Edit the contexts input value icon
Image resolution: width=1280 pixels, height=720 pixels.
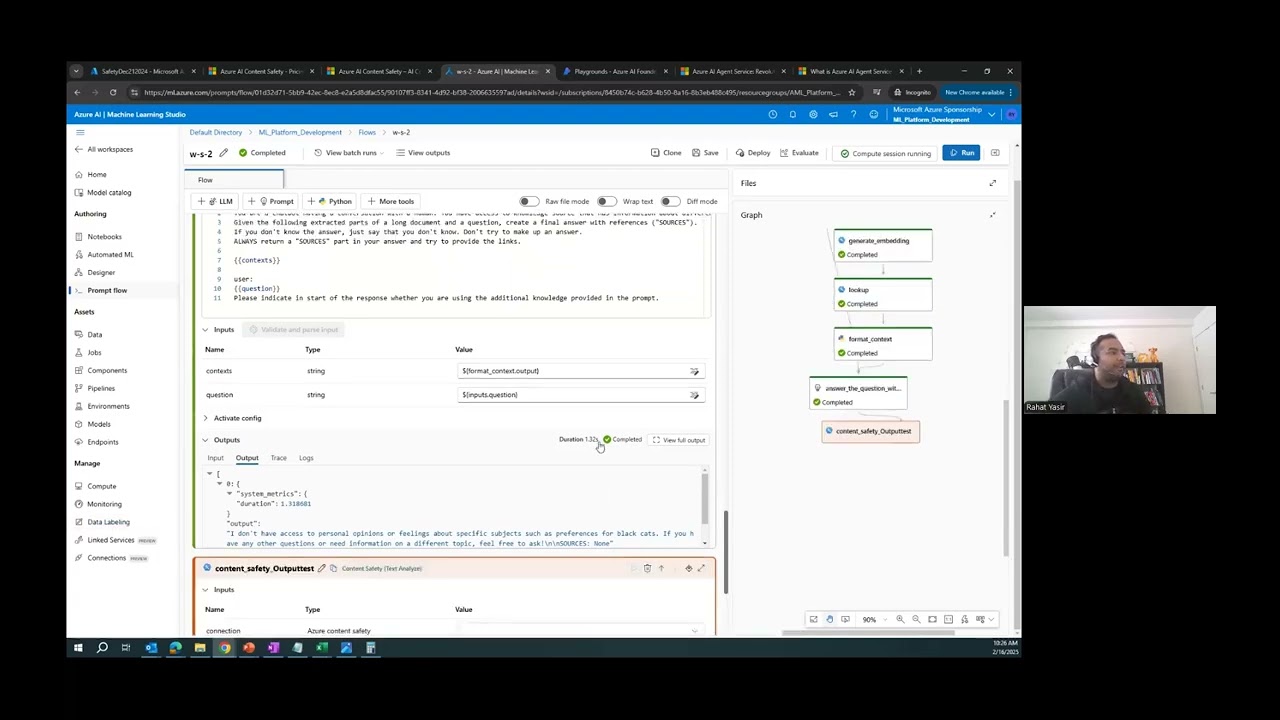(x=694, y=371)
